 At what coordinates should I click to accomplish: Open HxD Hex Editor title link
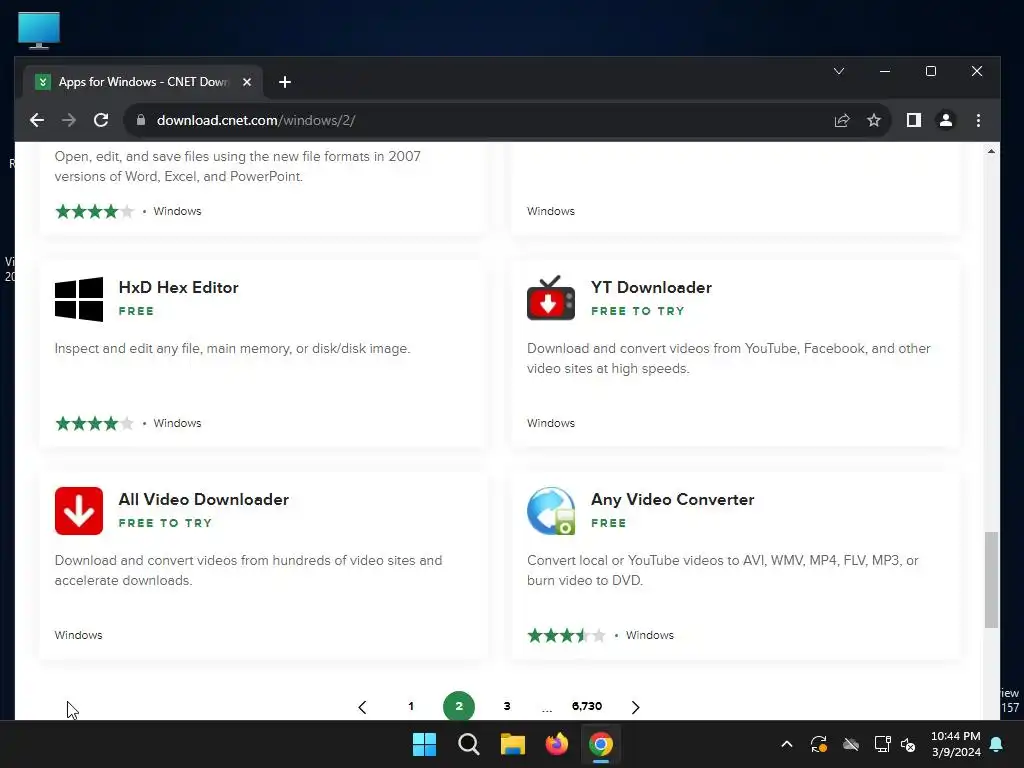tap(178, 287)
